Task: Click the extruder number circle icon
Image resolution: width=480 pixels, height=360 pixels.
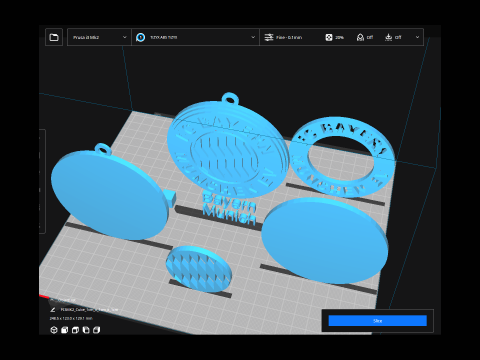Action: pos(141,37)
